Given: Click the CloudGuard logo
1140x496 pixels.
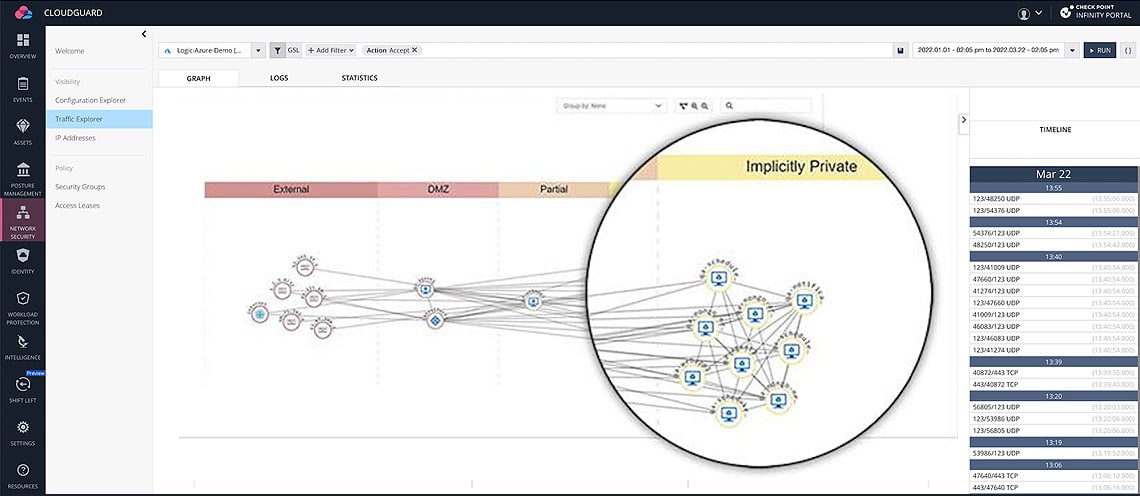Looking at the screenshot, I should [x=23, y=12].
